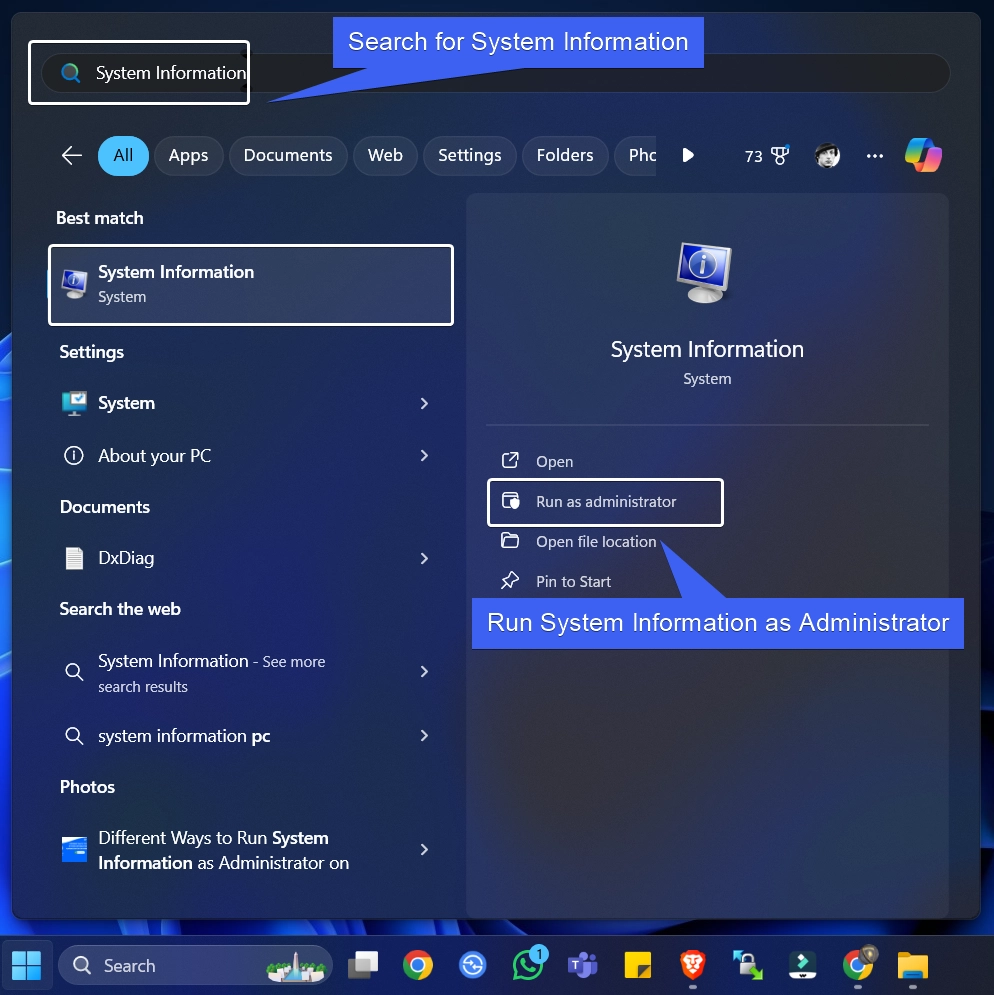Open the second Chrome profile icon on taskbar
994x995 pixels.
coord(859,965)
